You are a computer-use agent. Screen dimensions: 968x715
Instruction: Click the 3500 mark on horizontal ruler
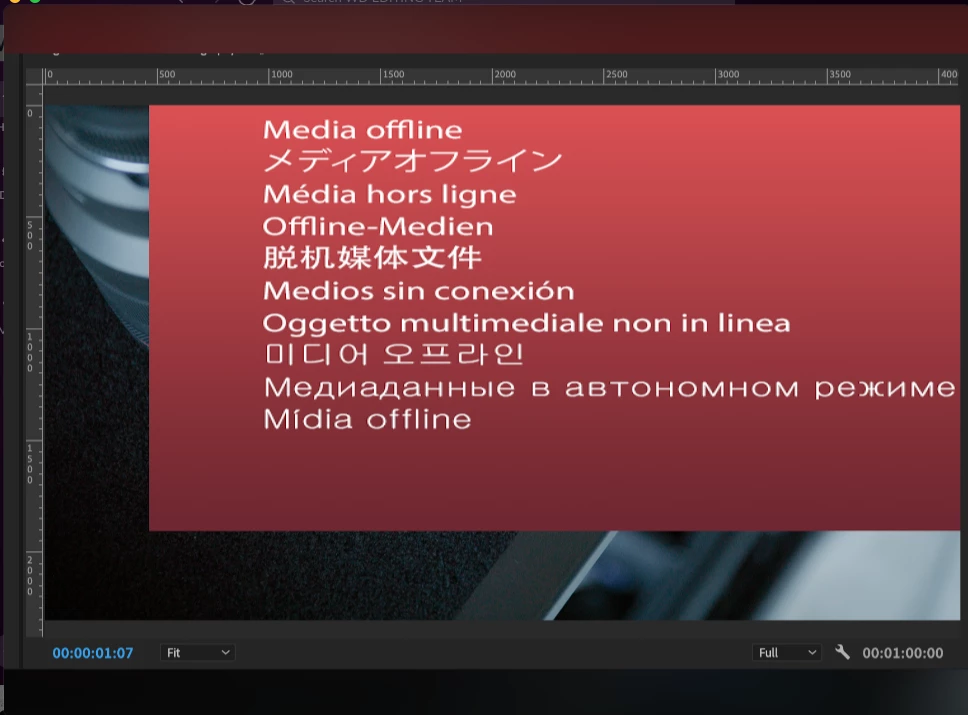(840, 74)
